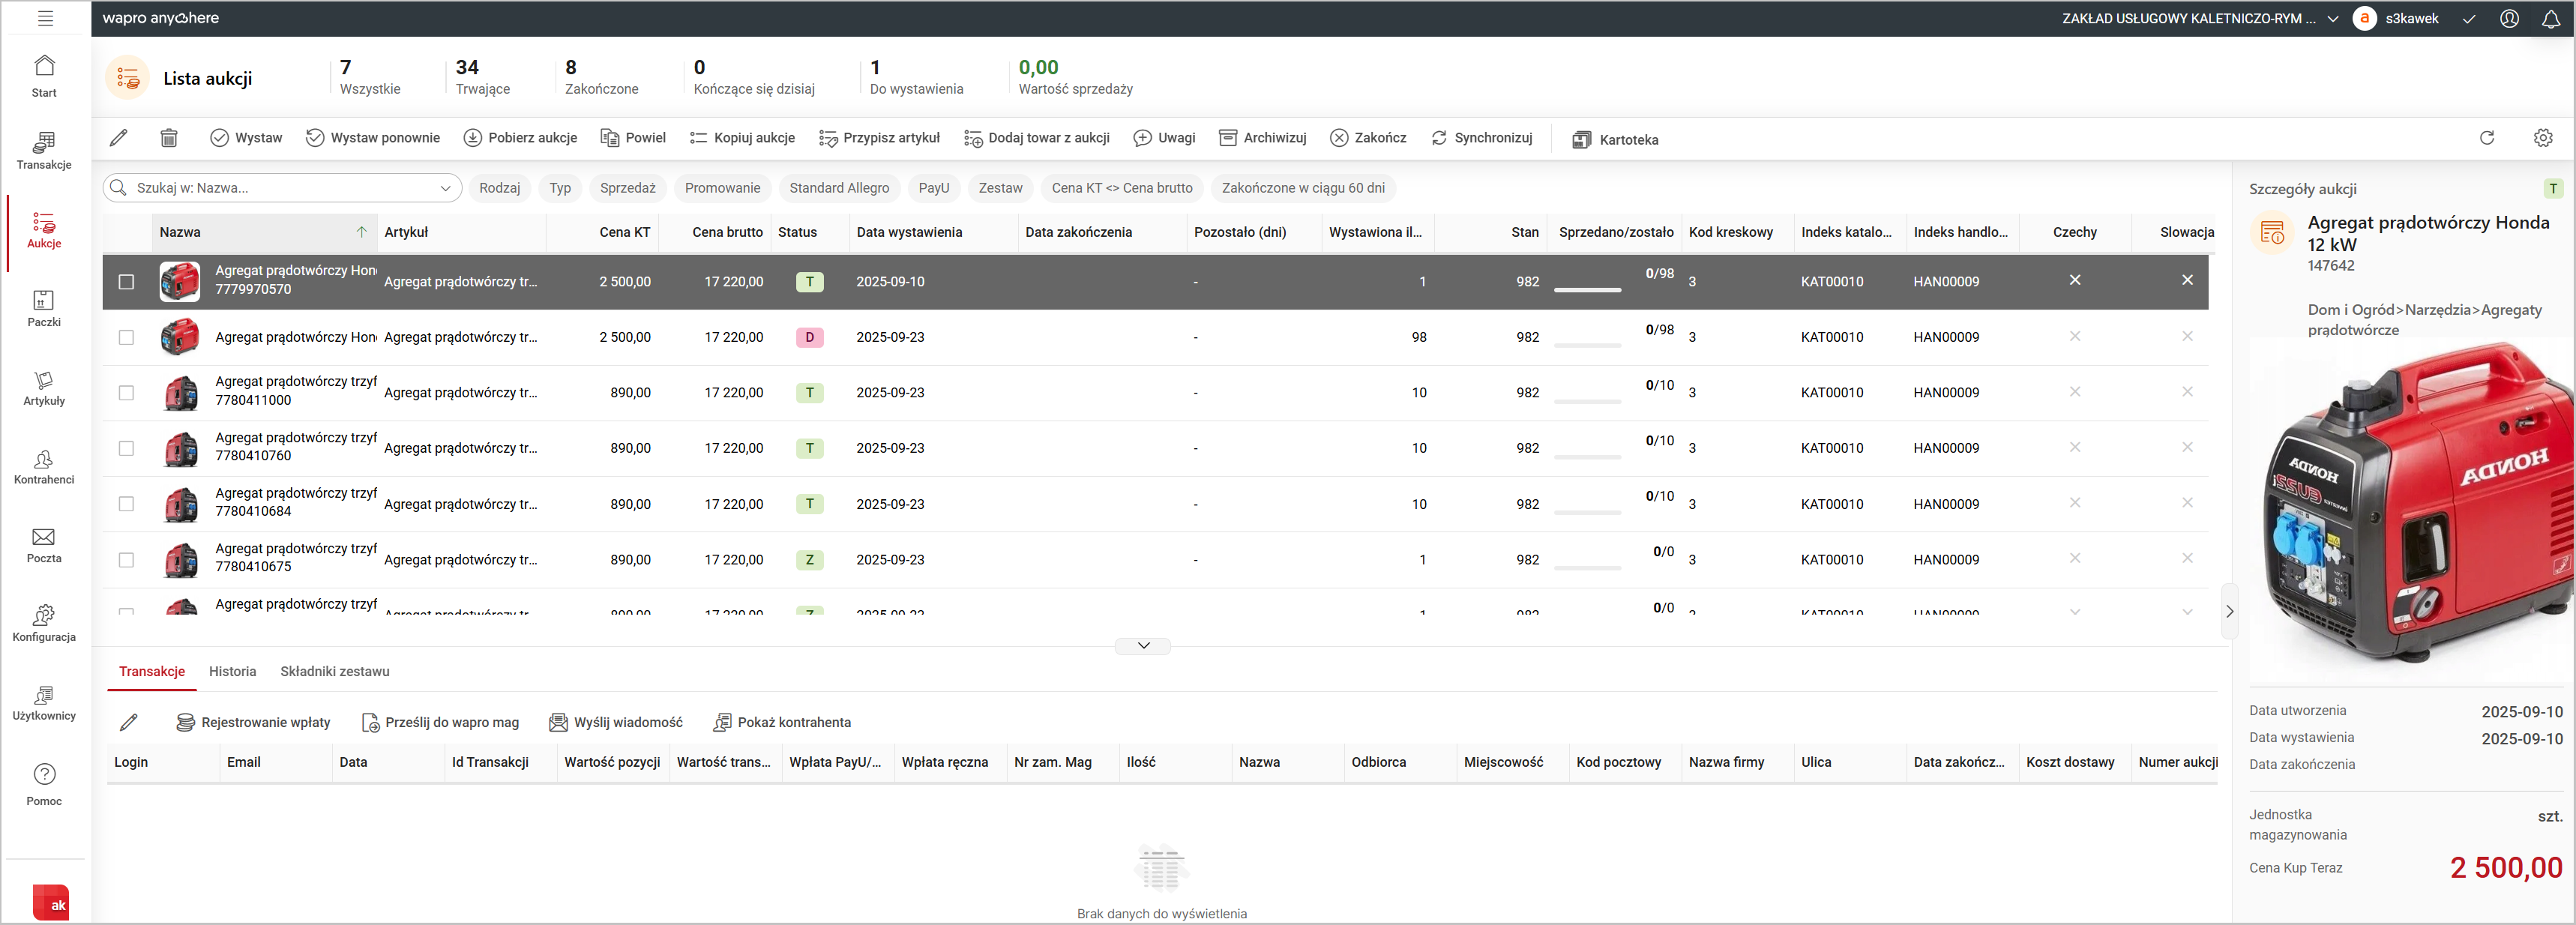2576x925 pixels.
Task: Open the Składniki zestawu tab
Action: (334, 672)
